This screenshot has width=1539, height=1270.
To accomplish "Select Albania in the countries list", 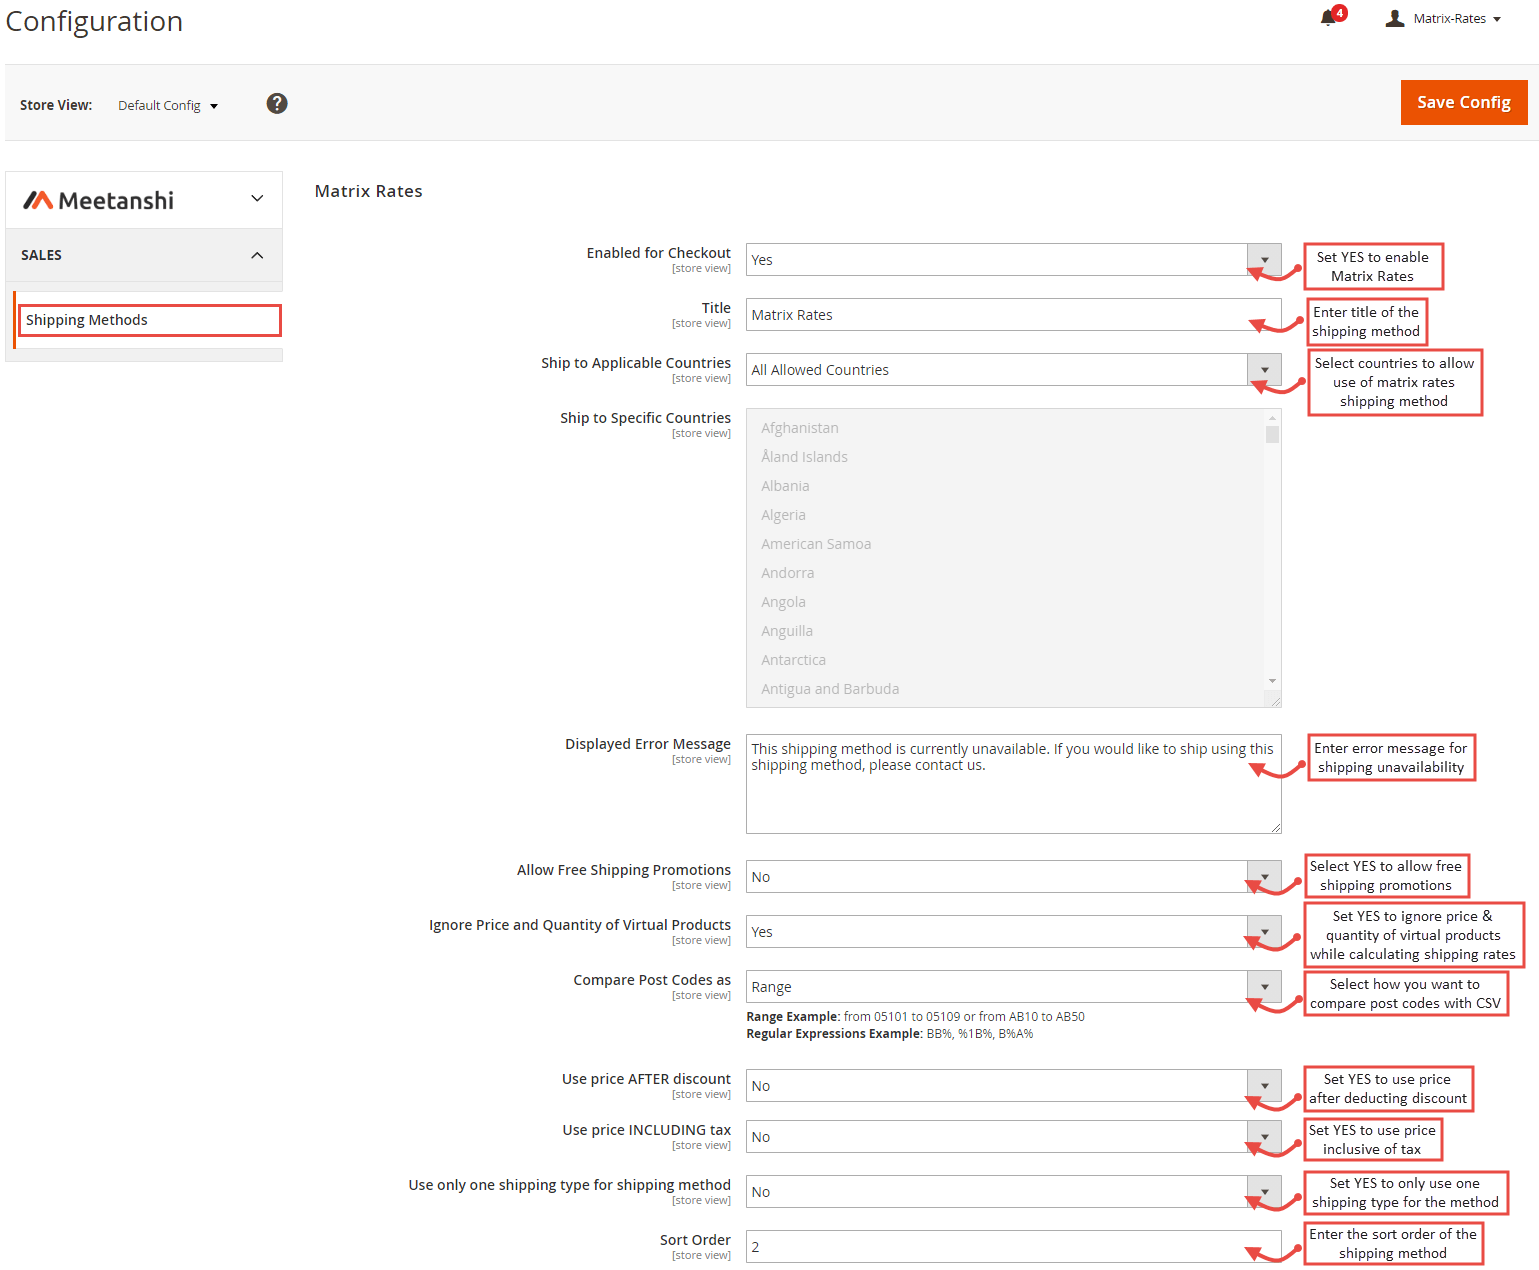I will (x=785, y=486).
